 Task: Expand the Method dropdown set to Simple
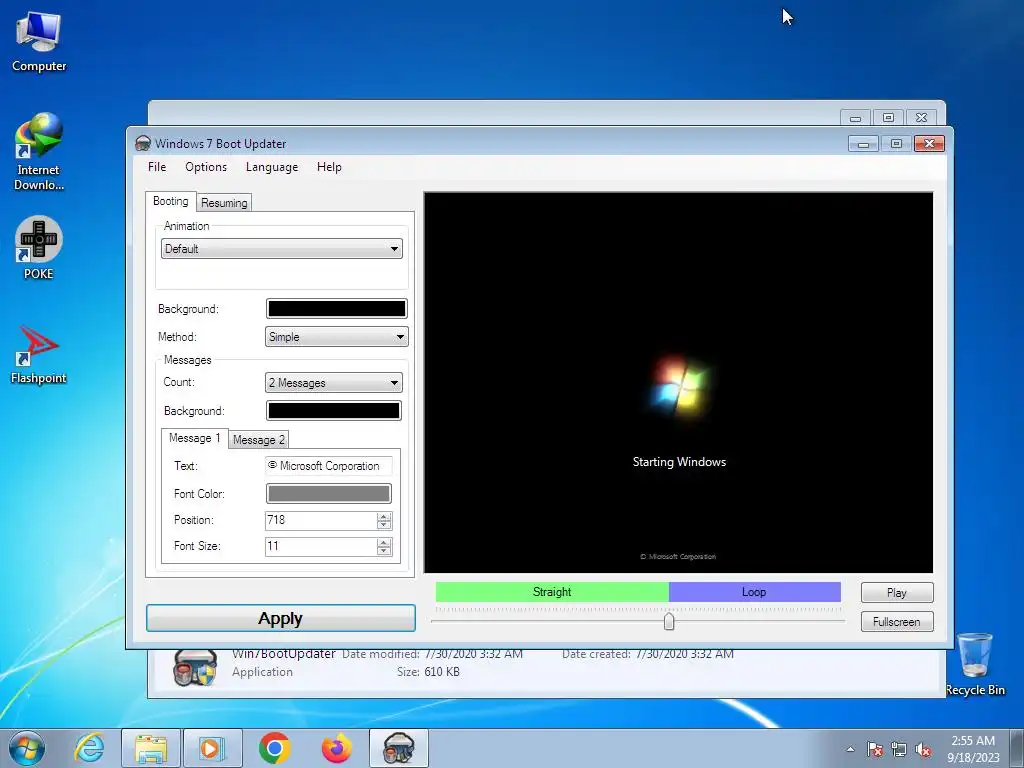[336, 336]
